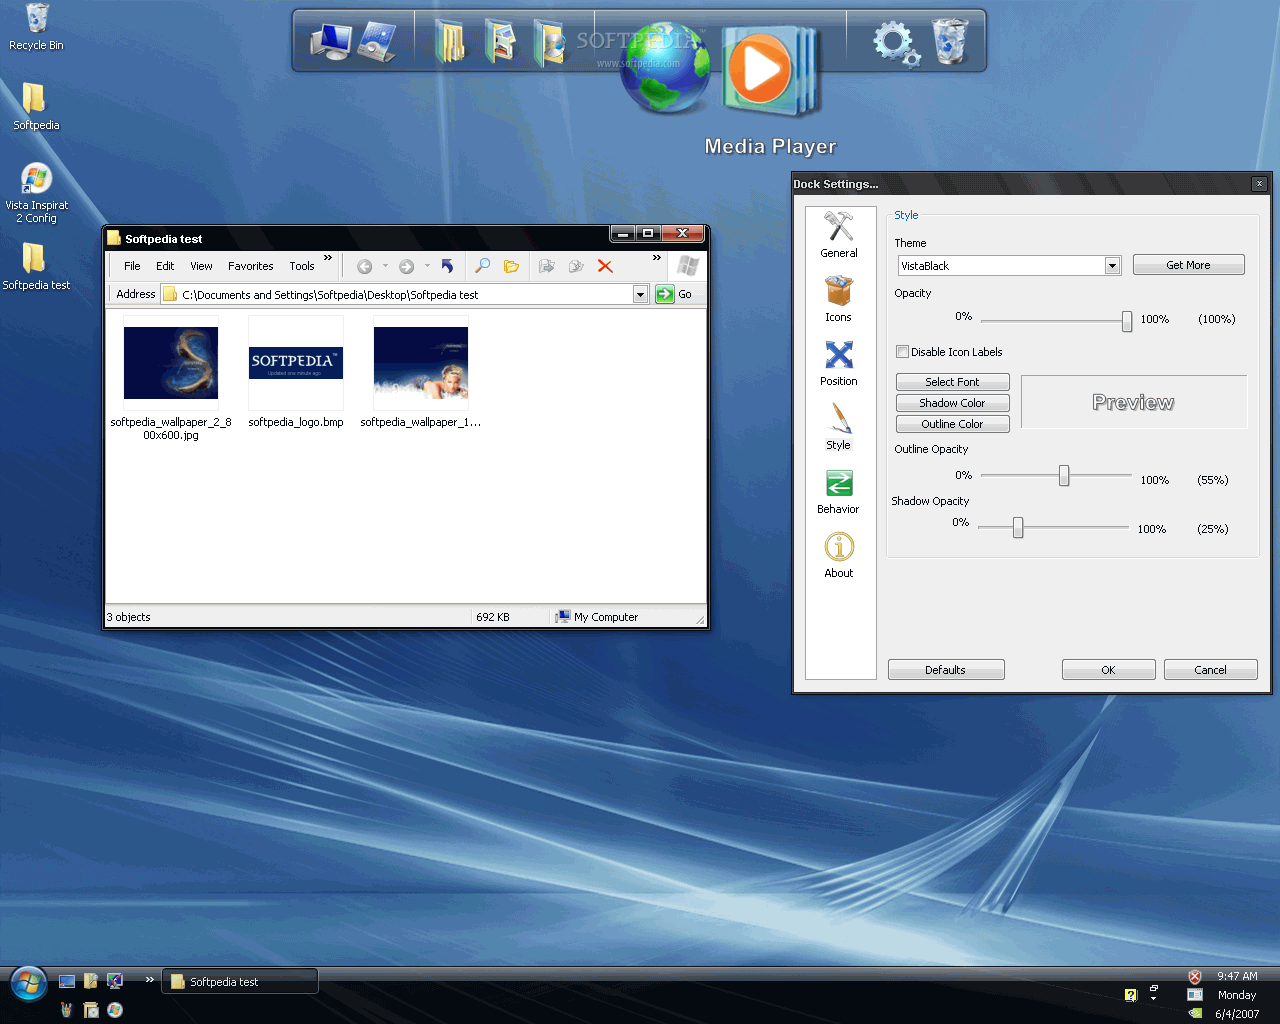This screenshot has height=1024, width=1280.
Task: Select the Behavior section in Dock Settings
Action: click(x=839, y=491)
